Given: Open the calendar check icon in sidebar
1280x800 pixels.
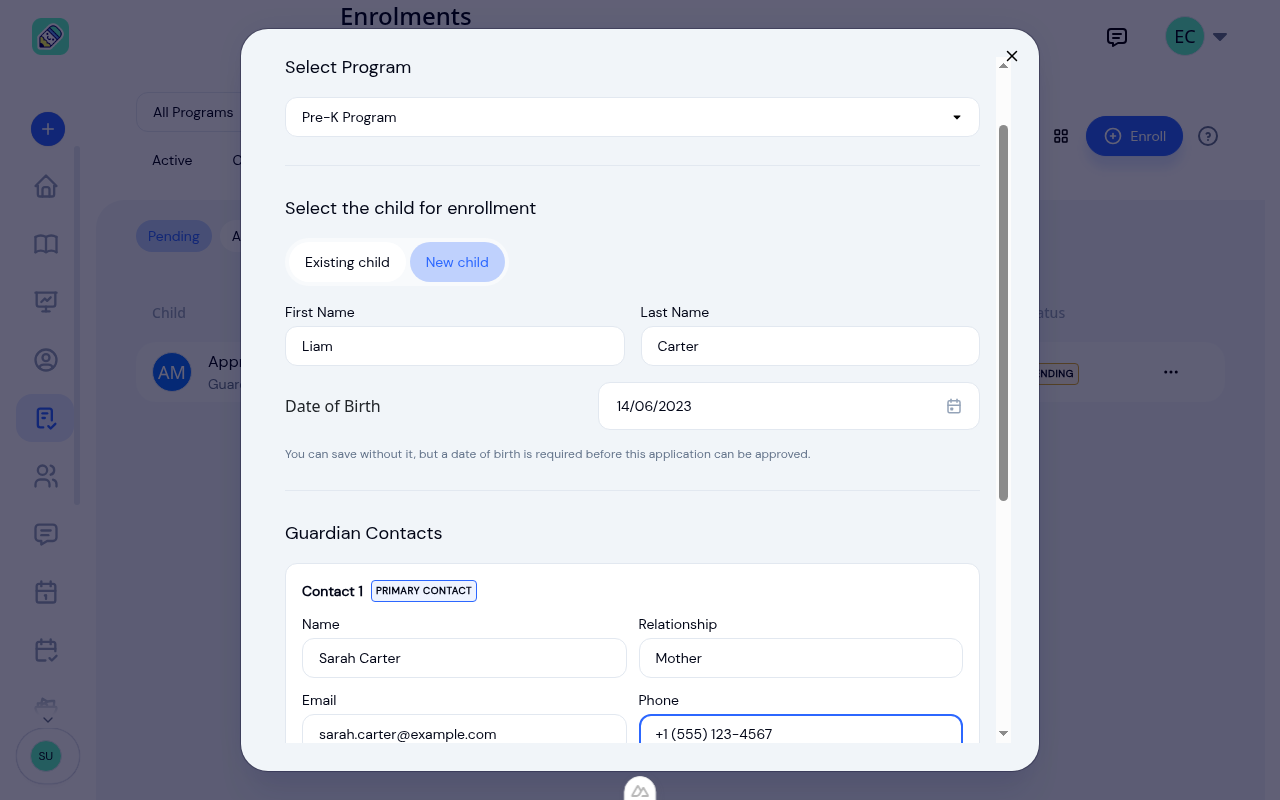Looking at the screenshot, I should 46,650.
